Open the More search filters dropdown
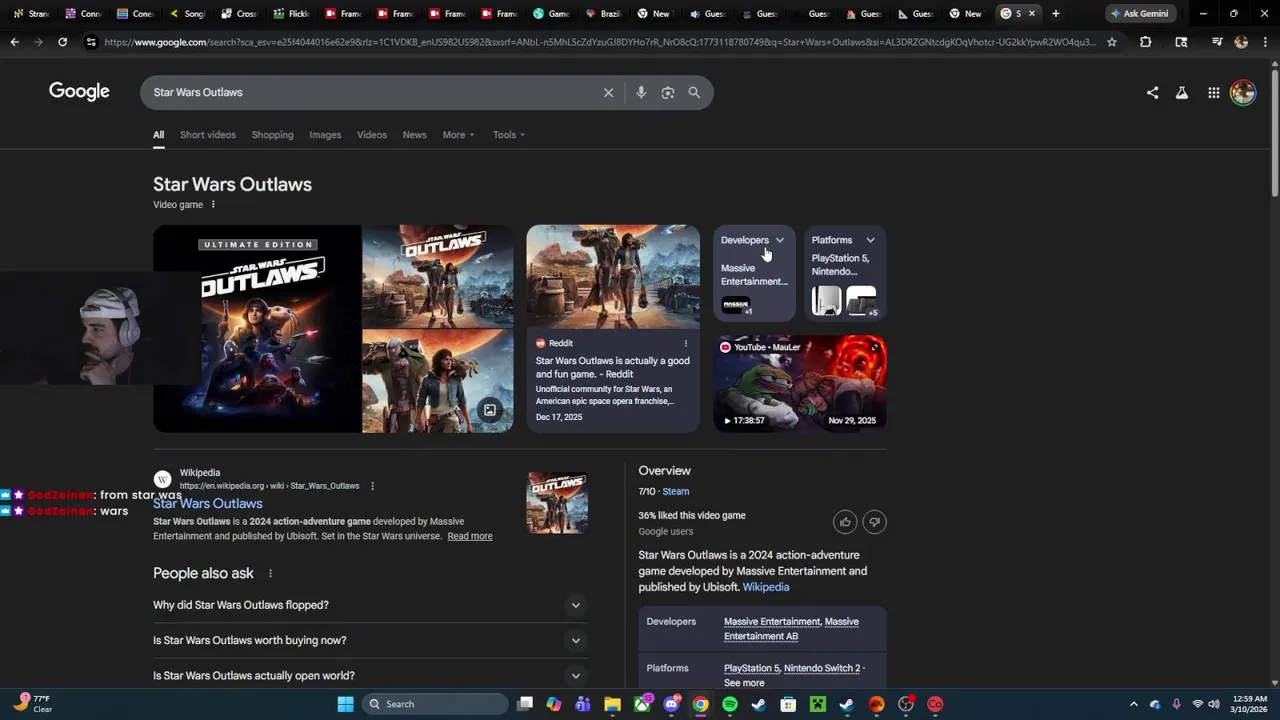The image size is (1280, 720). 458,135
